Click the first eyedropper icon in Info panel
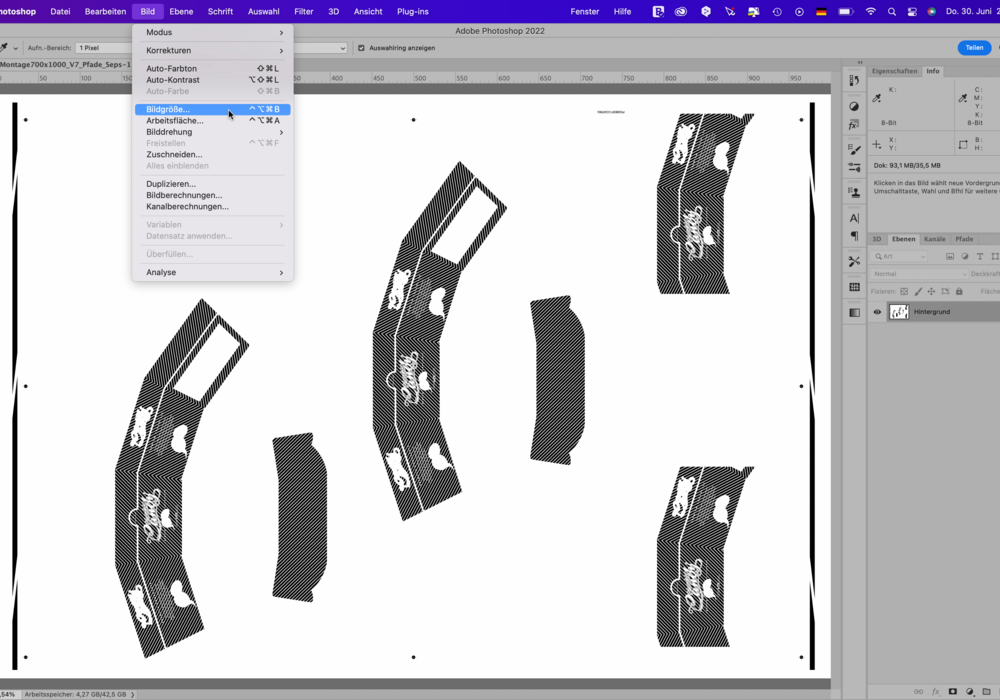The width and height of the screenshot is (1000, 700). (877, 98)
